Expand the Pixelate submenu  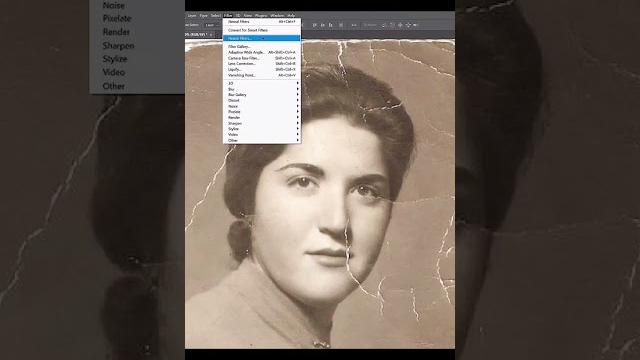pos(262,112)
